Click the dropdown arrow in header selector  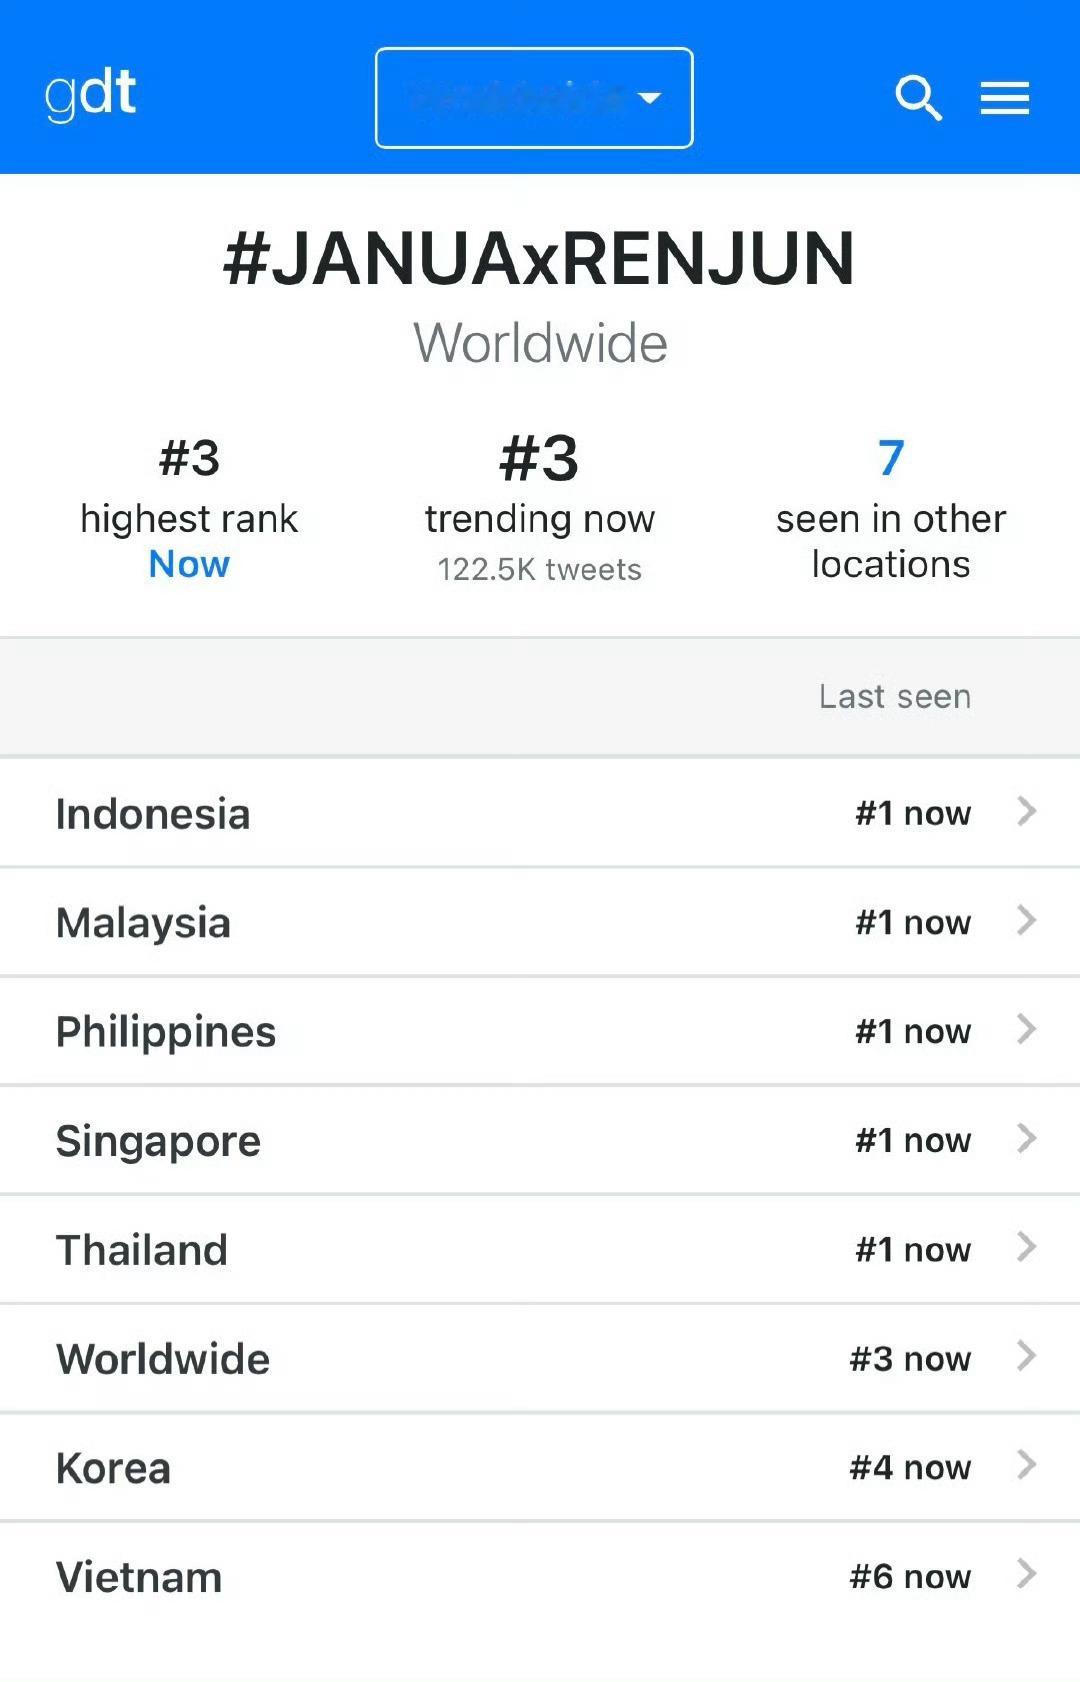pyautogui.click(x=650, y=98)
